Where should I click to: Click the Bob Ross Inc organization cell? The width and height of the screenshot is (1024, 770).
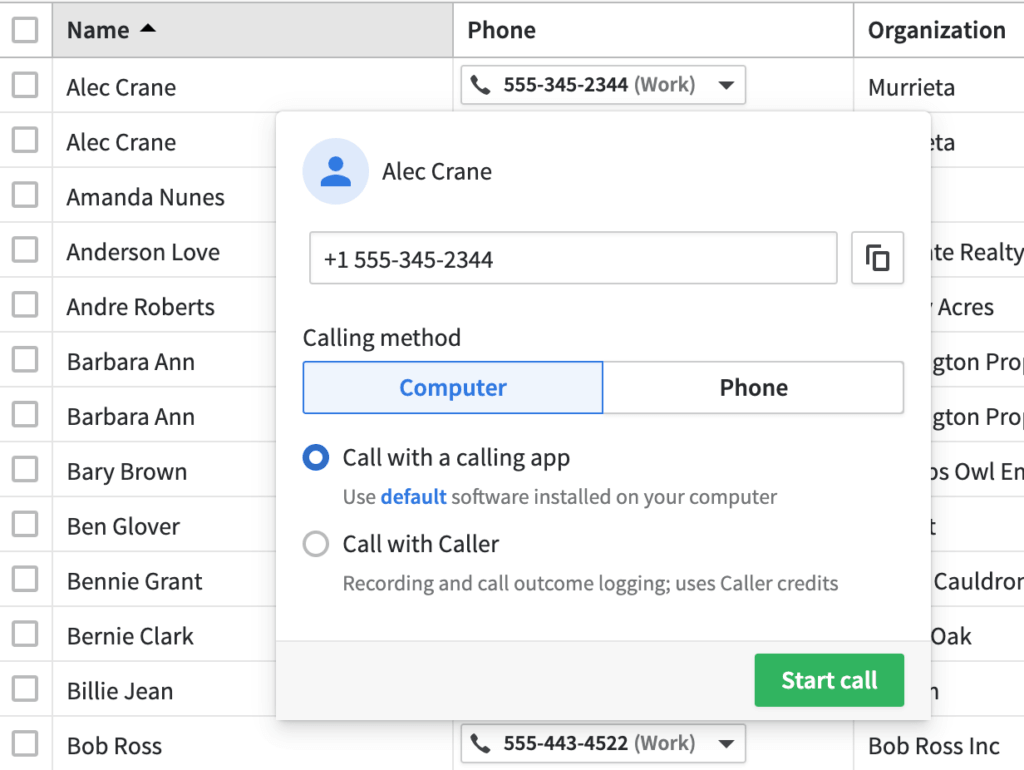click(x=934, y=746)
